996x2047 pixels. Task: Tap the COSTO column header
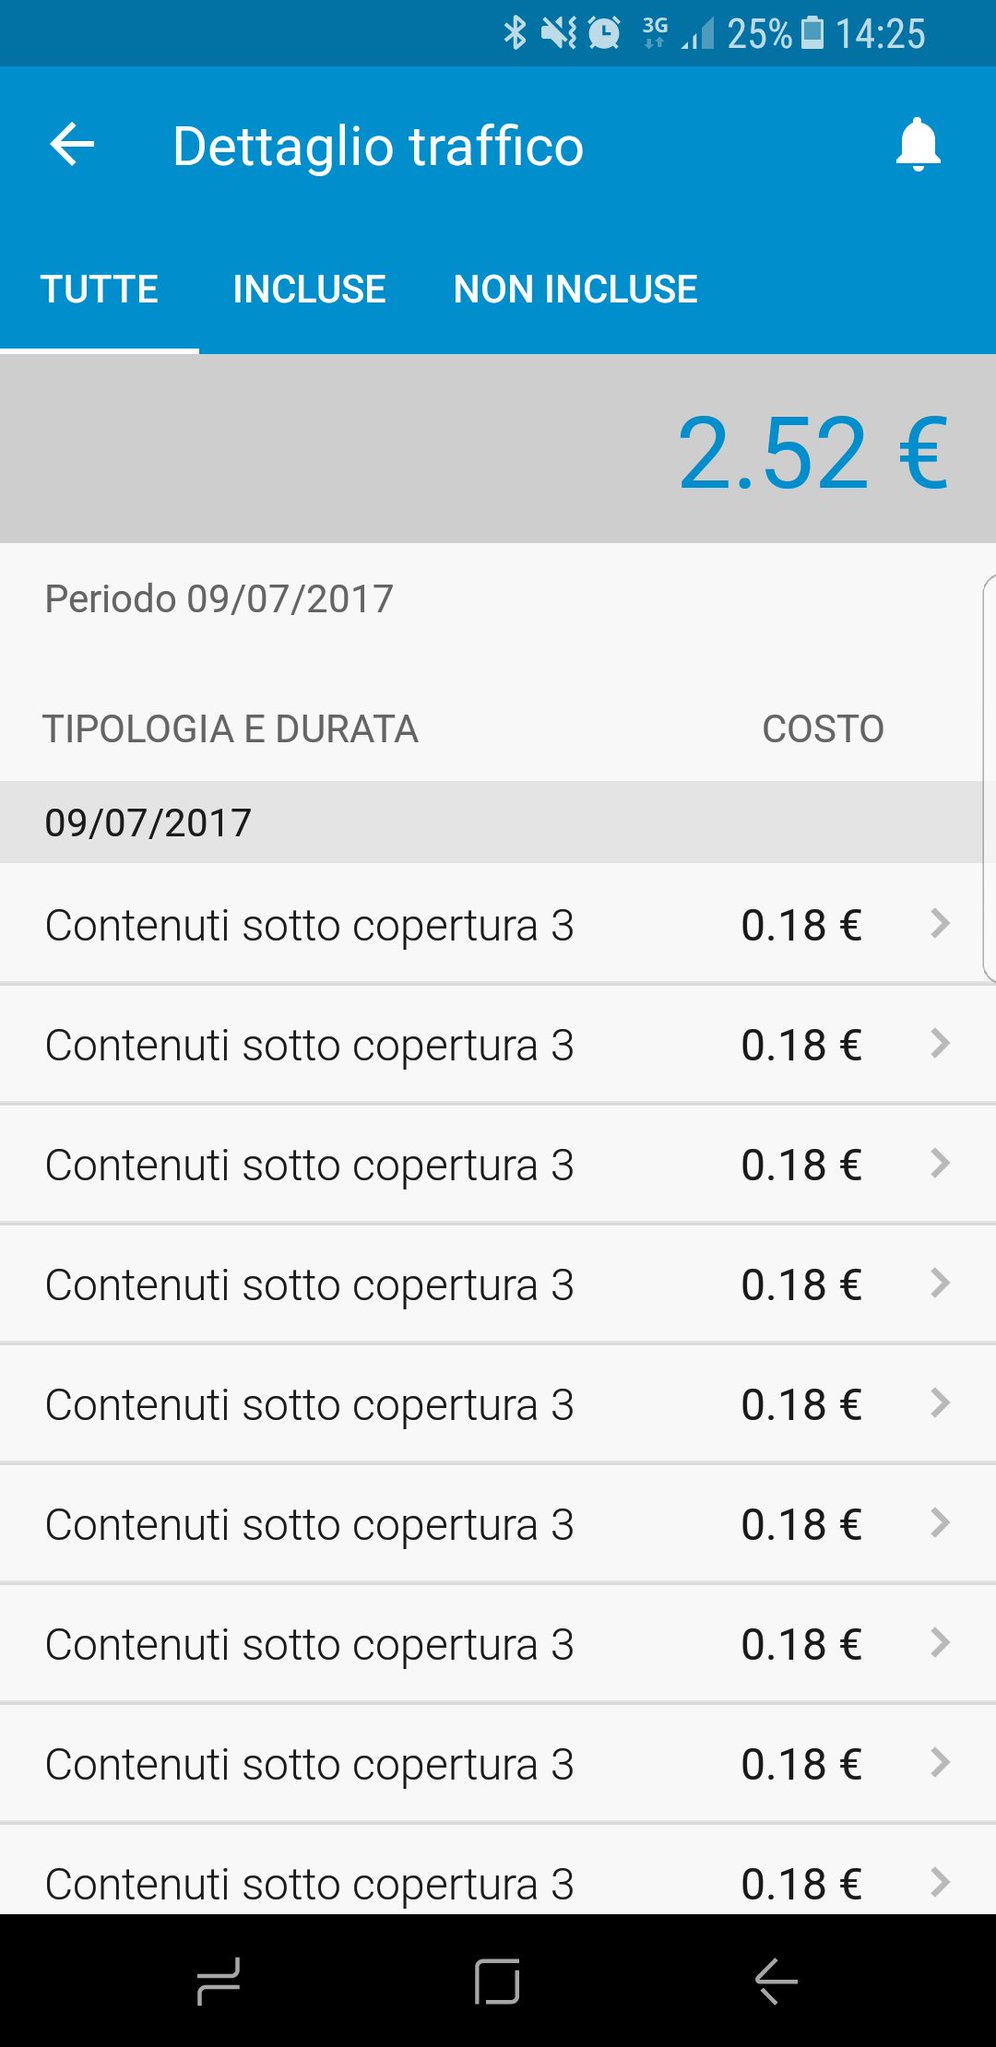[823, 729]
